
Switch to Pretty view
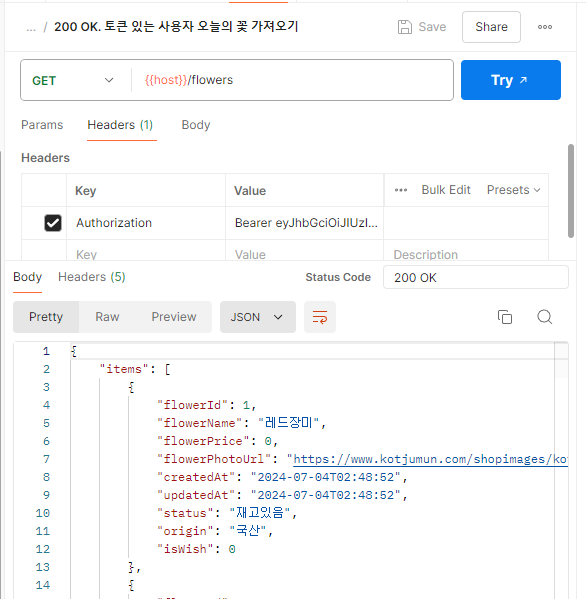point(46,317)
